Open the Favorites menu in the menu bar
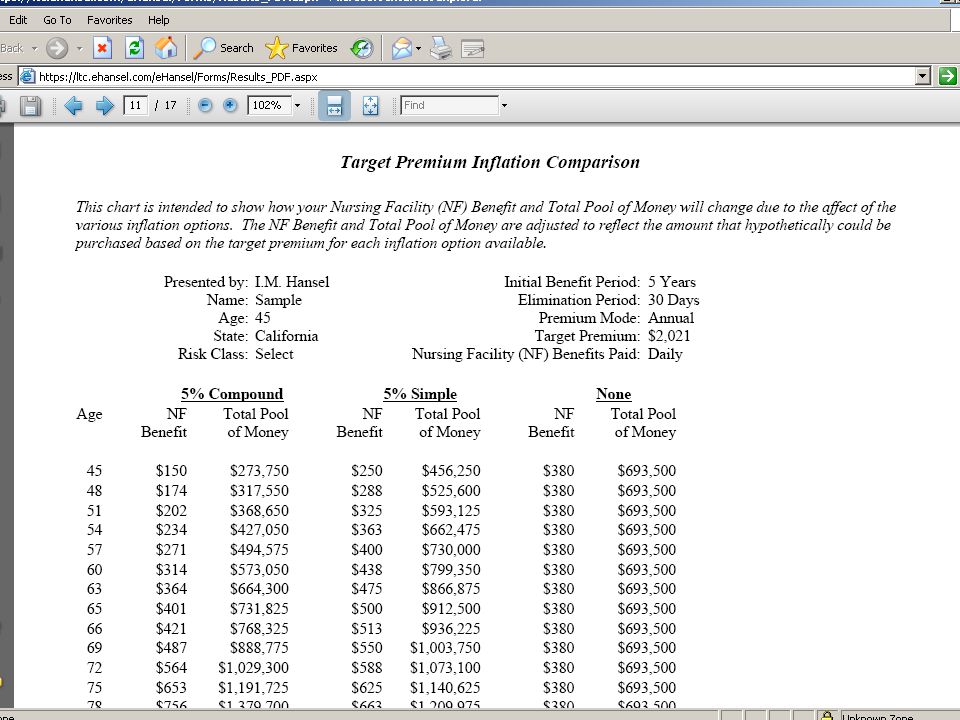The height and width of the screenshot is (720, 960). point(110,20)
